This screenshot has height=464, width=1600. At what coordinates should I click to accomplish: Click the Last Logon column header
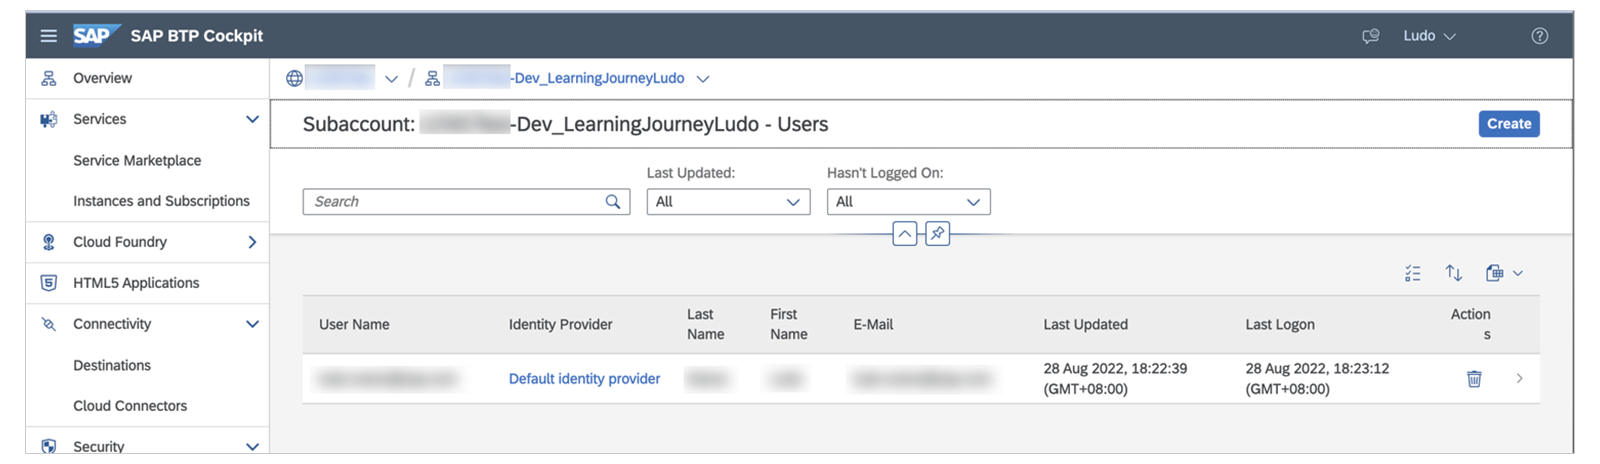1280,325
